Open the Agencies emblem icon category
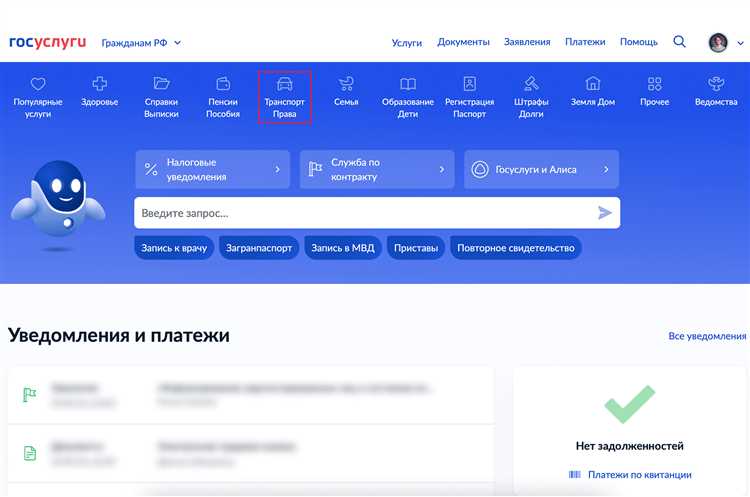 (x=716, y=85)
